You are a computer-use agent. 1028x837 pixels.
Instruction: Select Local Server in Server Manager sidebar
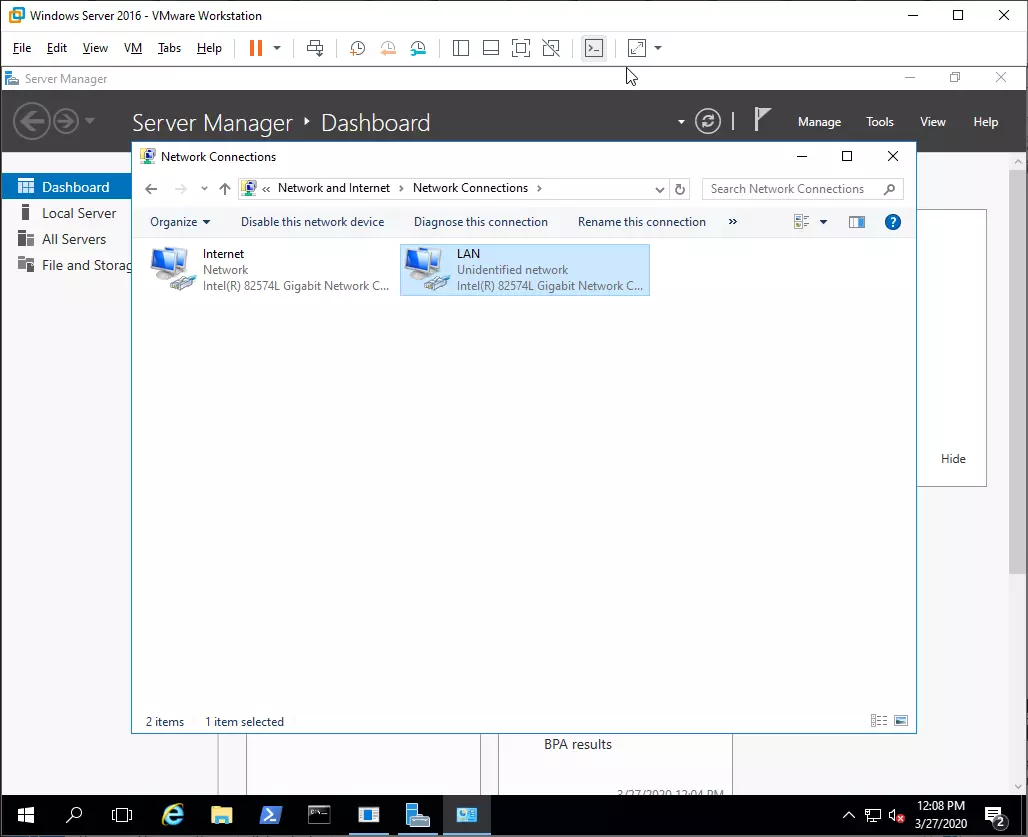coord(67,213)
